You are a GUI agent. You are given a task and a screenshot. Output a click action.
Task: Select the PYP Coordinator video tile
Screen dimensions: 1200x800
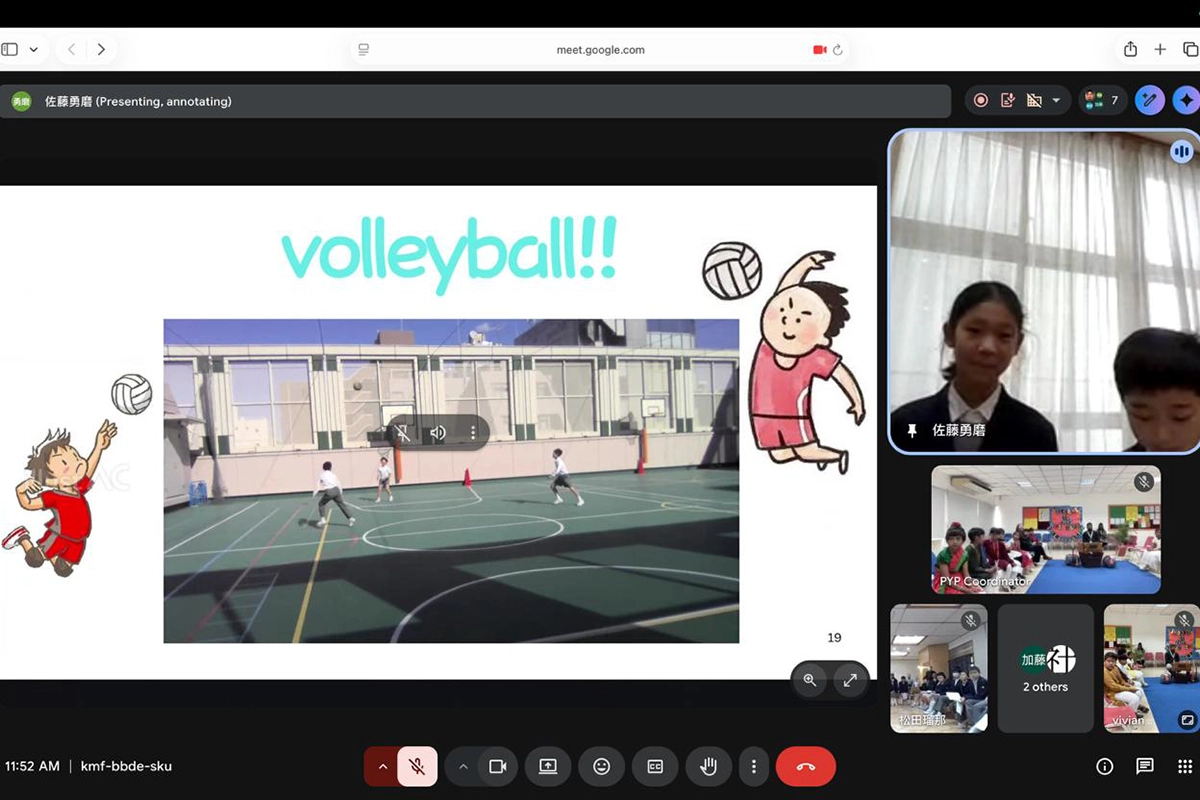tap(1046, 529)
